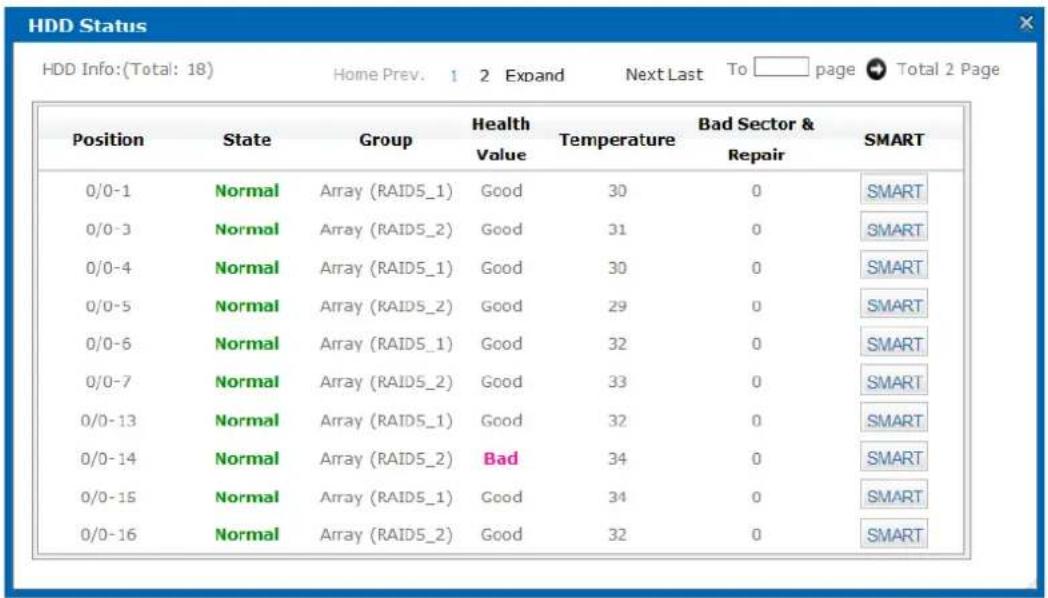Click the Next page link
1048x598 pixels.
644,75
